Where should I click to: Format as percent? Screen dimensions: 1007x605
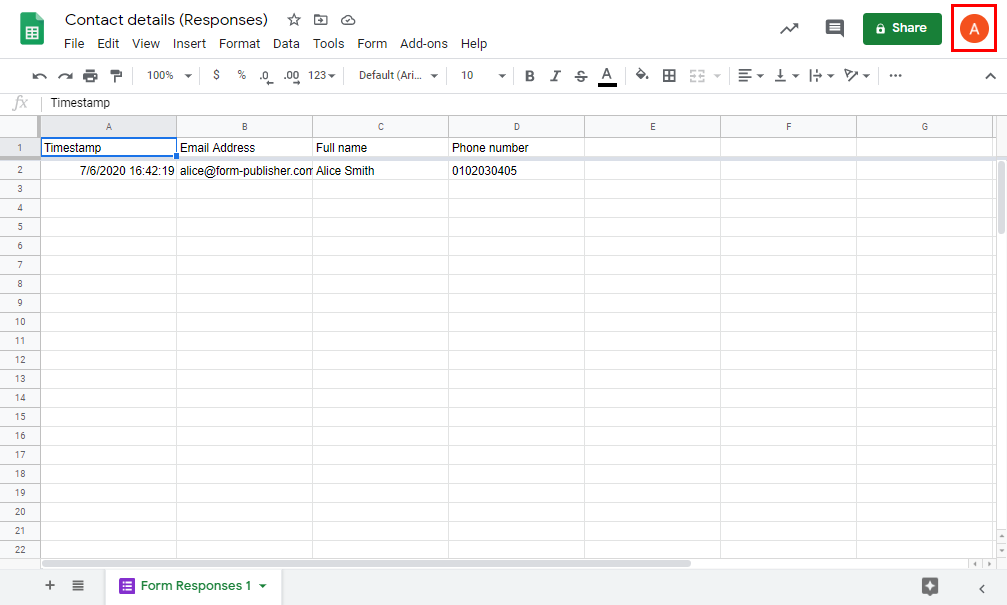(241, 75)
